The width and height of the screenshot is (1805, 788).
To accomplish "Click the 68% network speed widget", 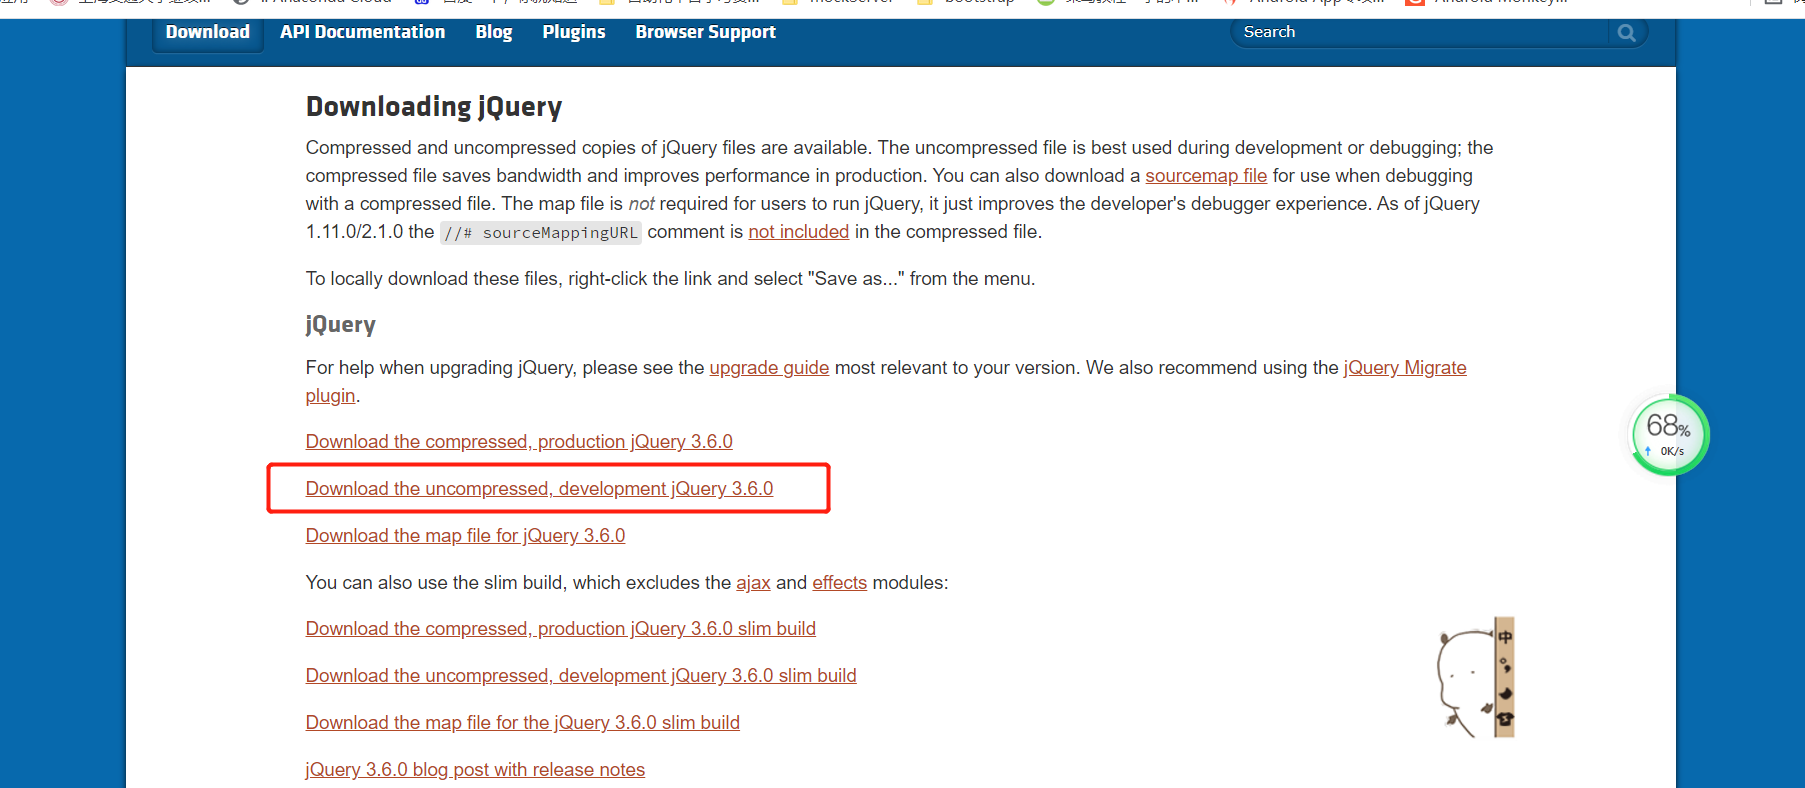I will click(1669, 435).
